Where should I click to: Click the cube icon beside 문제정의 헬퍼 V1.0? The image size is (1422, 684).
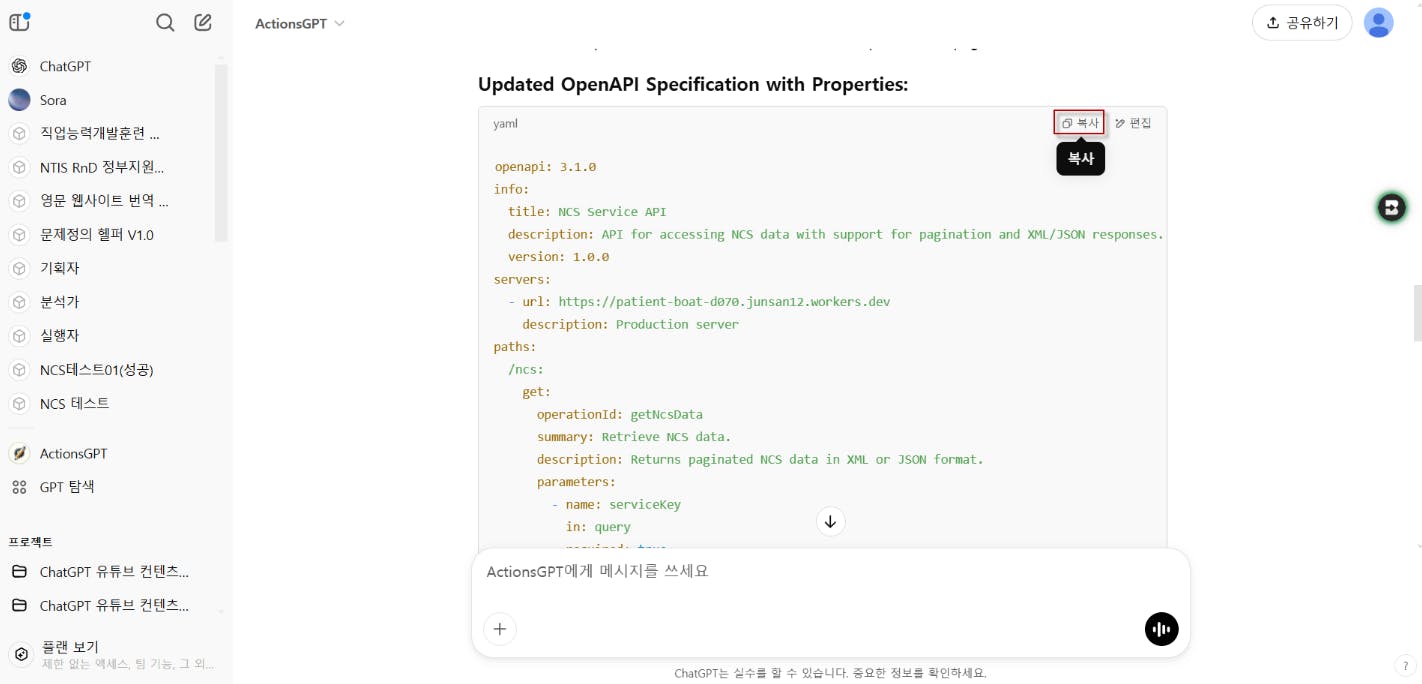[x=19, y=235]
